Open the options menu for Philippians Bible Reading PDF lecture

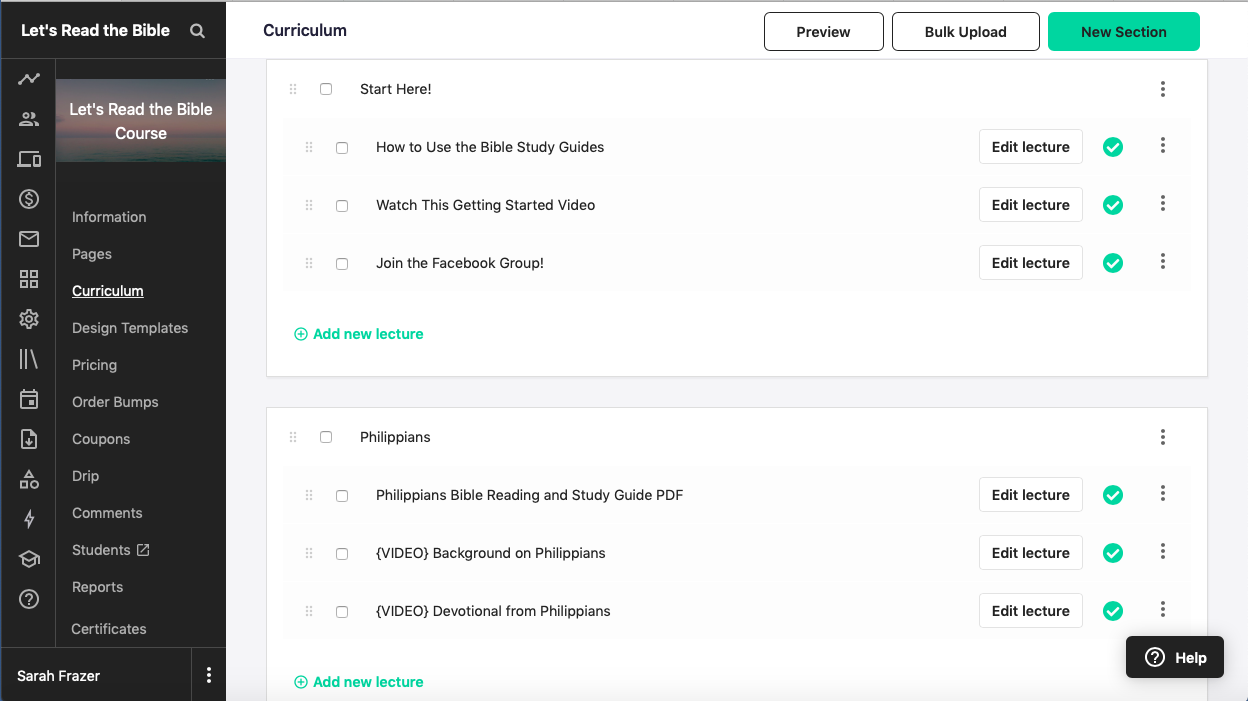[1163, 494]
